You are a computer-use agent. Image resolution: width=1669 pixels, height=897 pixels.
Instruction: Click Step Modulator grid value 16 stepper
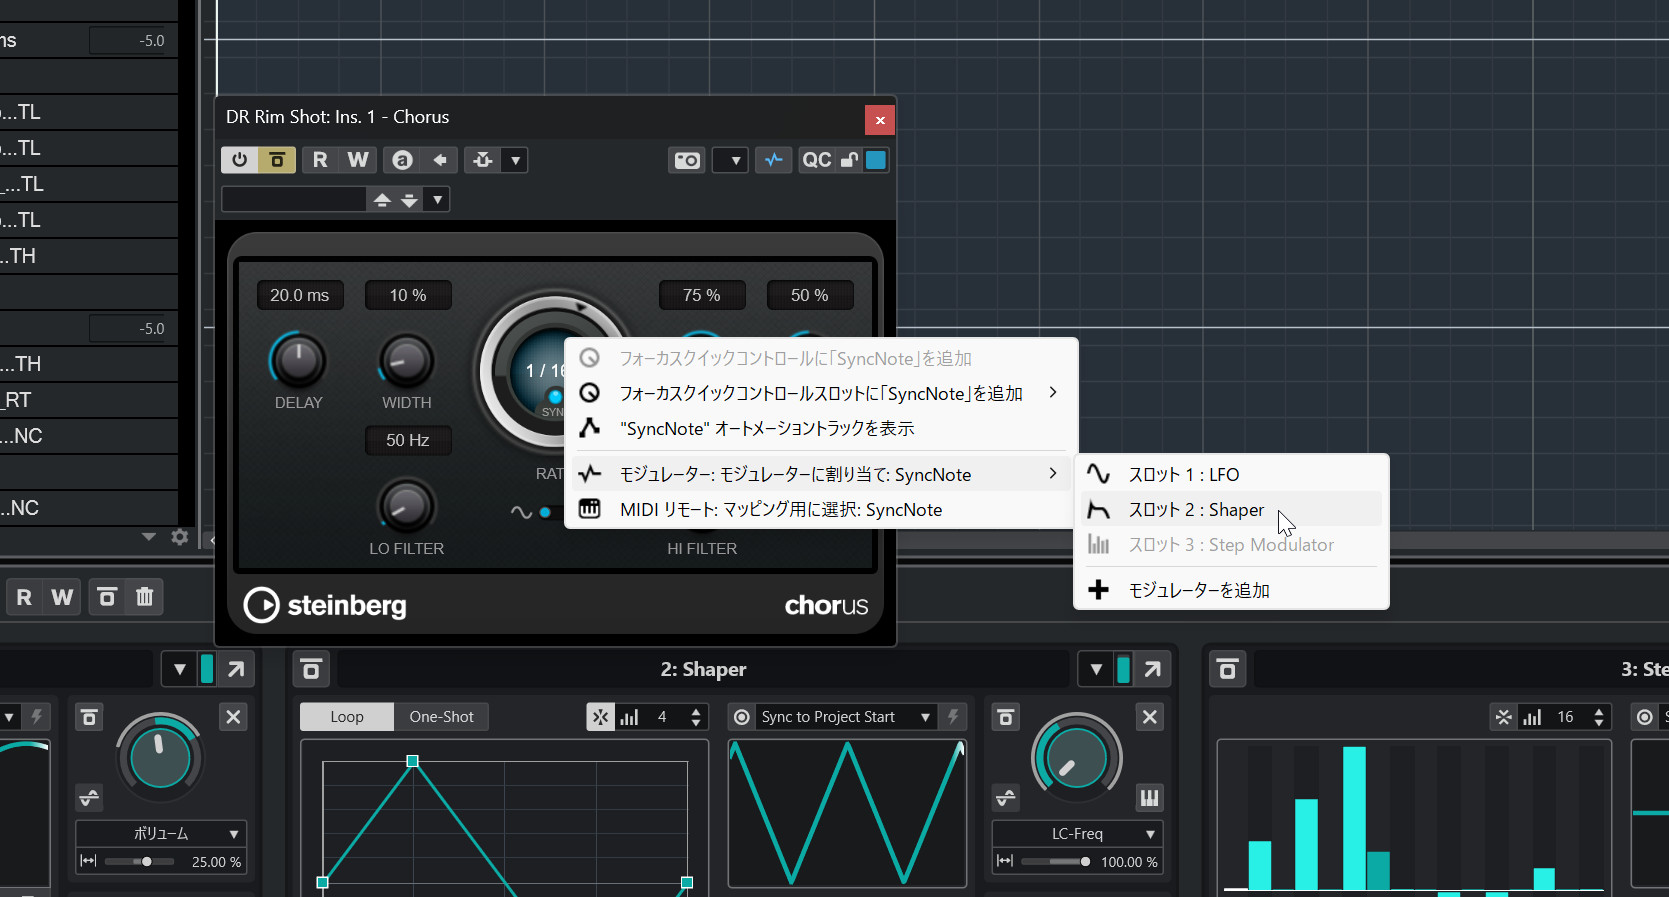coord(1599,716)
